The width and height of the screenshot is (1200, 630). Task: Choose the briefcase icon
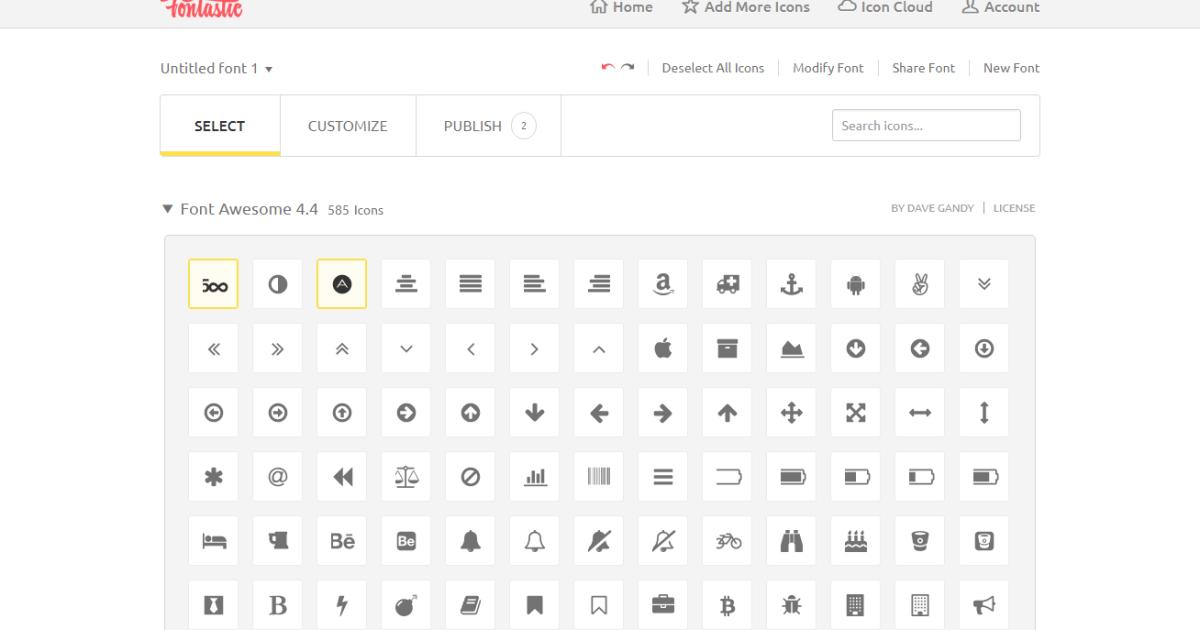(x=663, y=605)
